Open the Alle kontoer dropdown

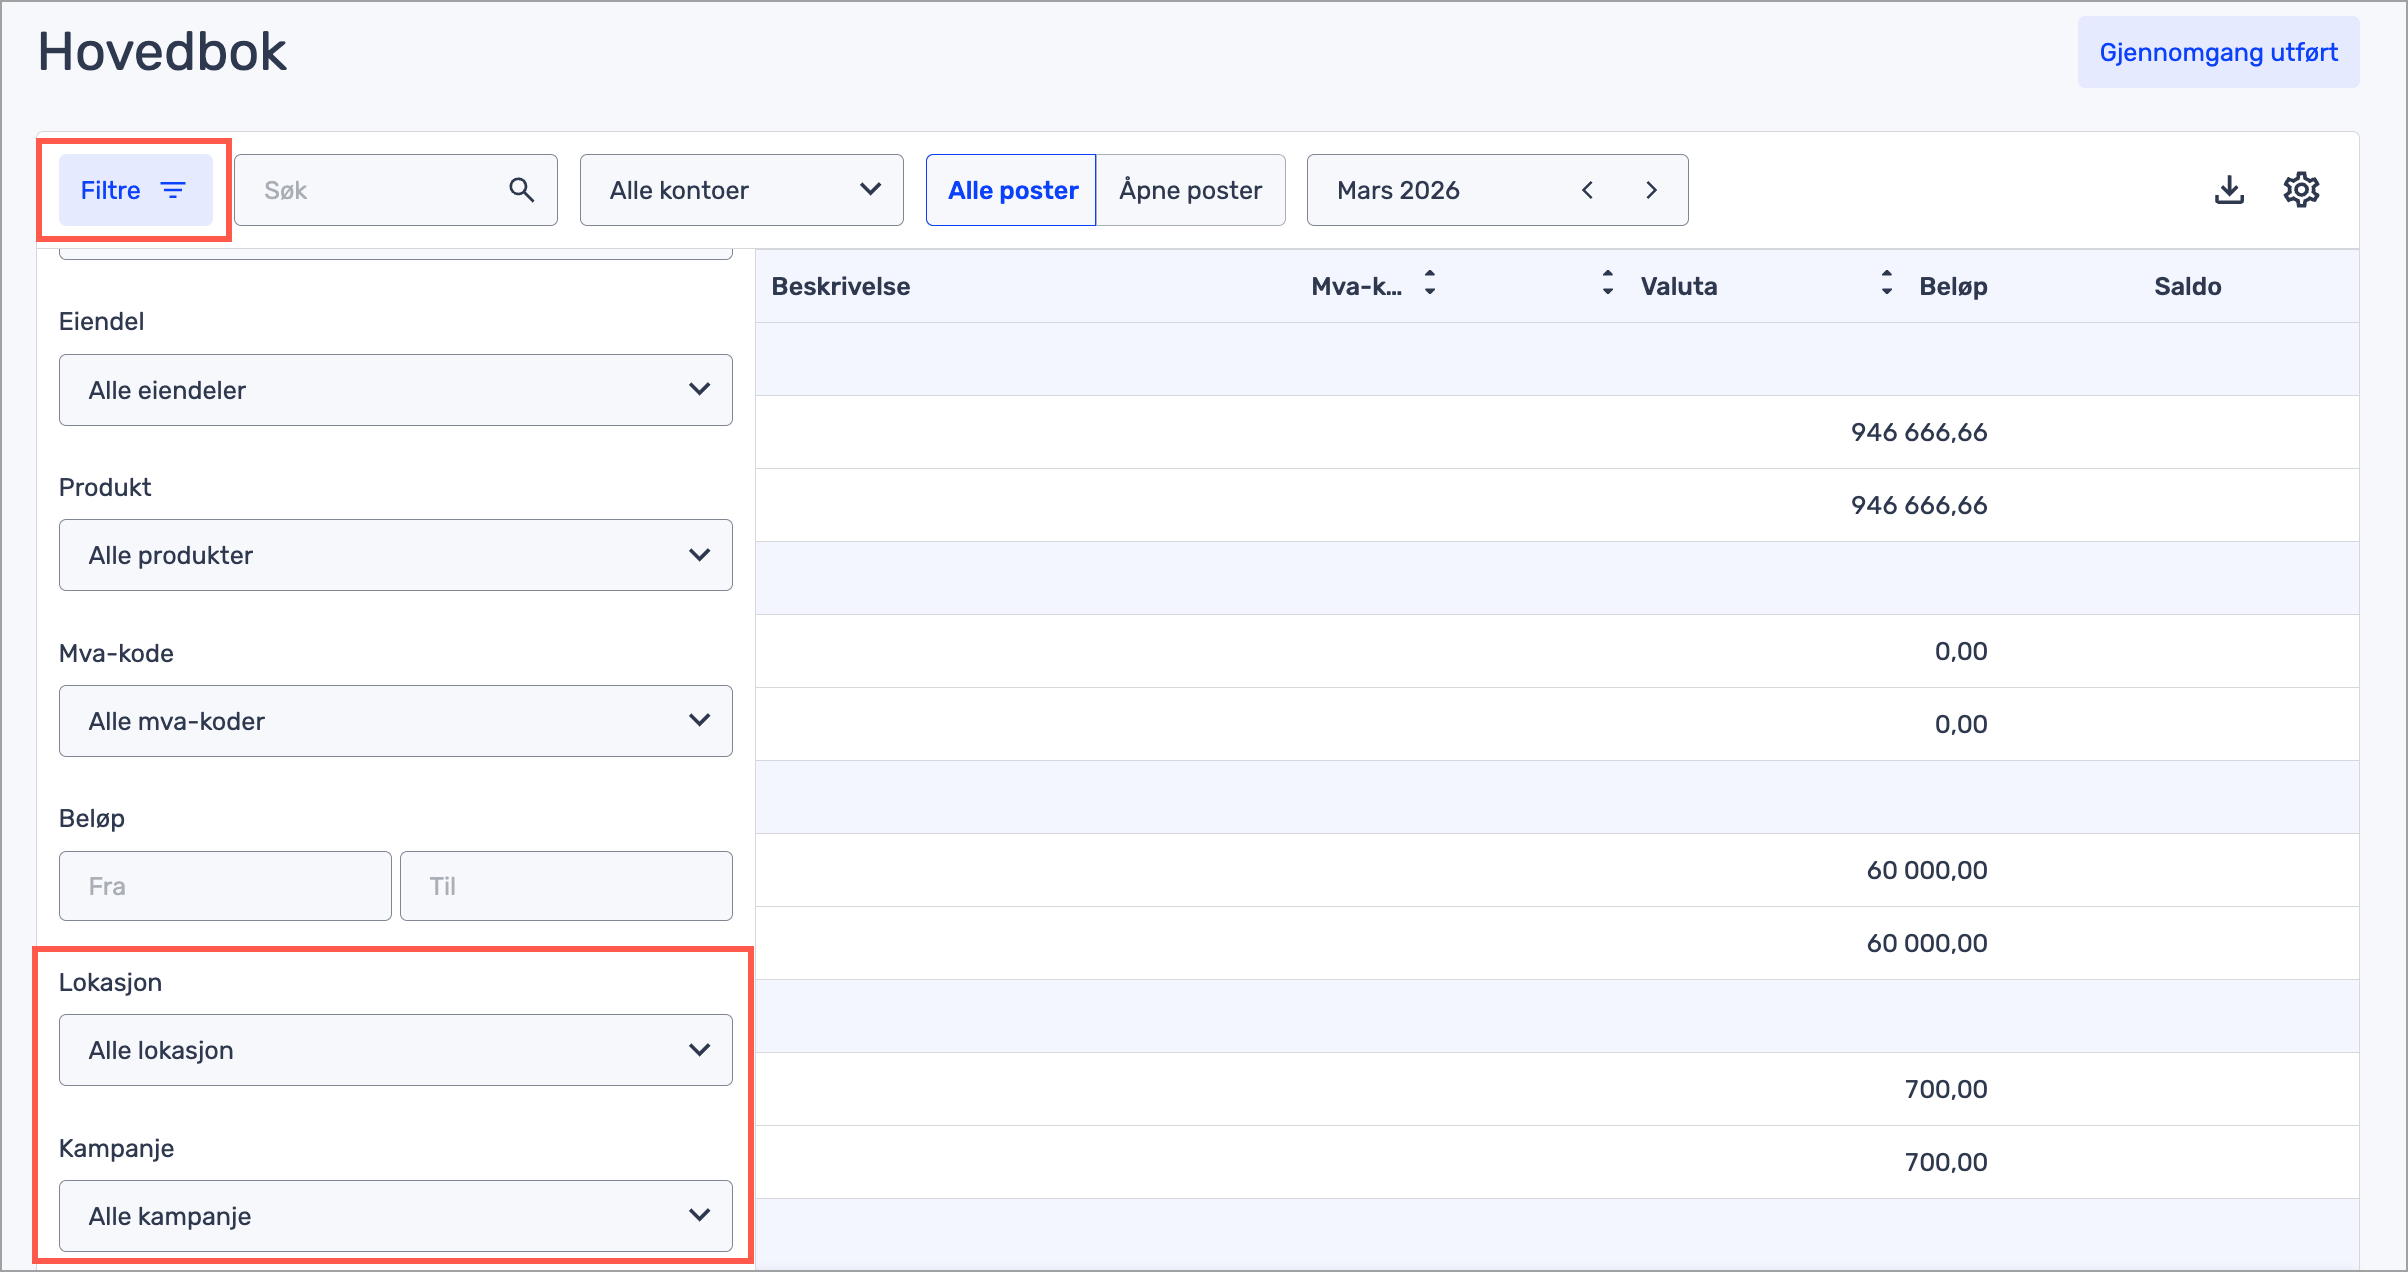(741, 190)
